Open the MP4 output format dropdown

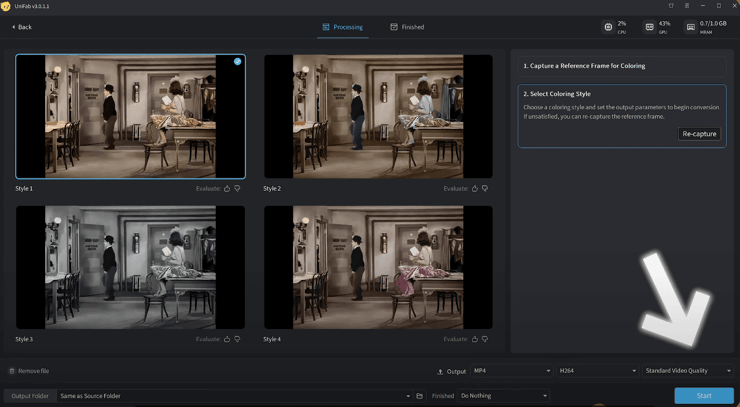click(512, 371)
